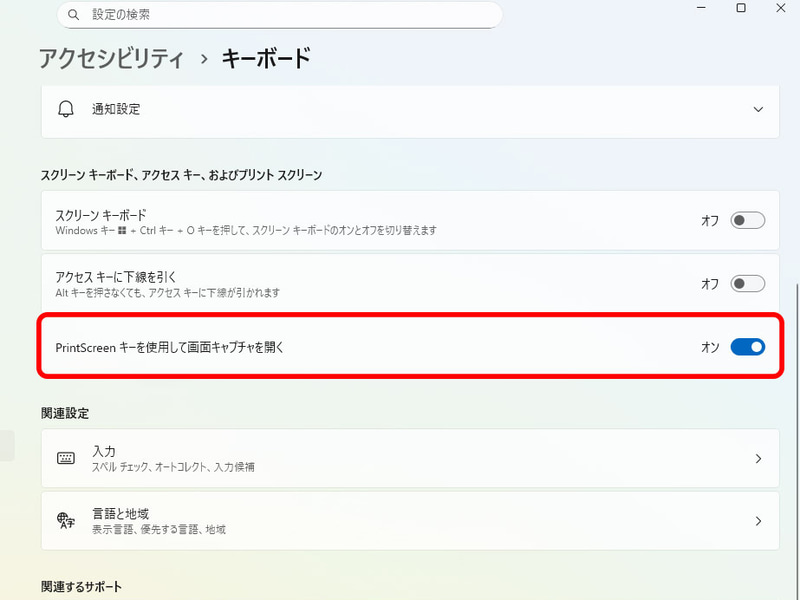Image resolution: width=800 pixels, height=600 pixels.
Task: Click the language globe icon beside 言語と地域
Action: click(64, 520)
